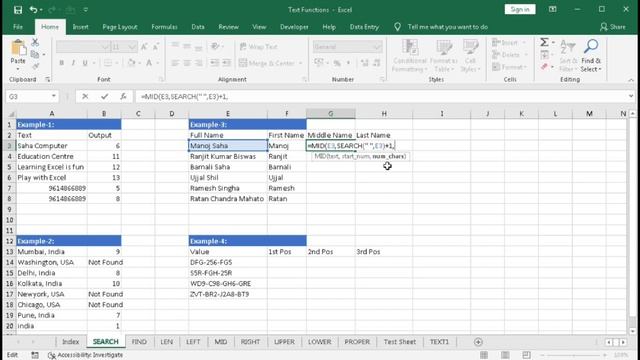The image size is (640, 360).
Task: Switch to the PROPER sheet tab
Action: (357, 342)
